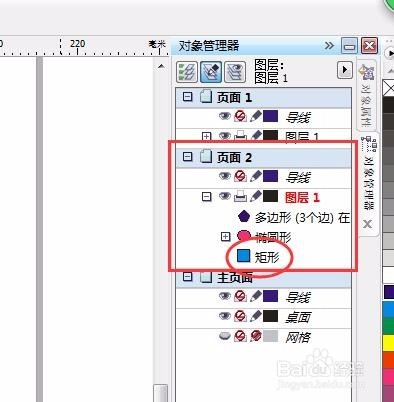Select the blue 矩形 rectangle icon
Screen dimensions: 394x402
pyautogui.click(x=243, y=256)
